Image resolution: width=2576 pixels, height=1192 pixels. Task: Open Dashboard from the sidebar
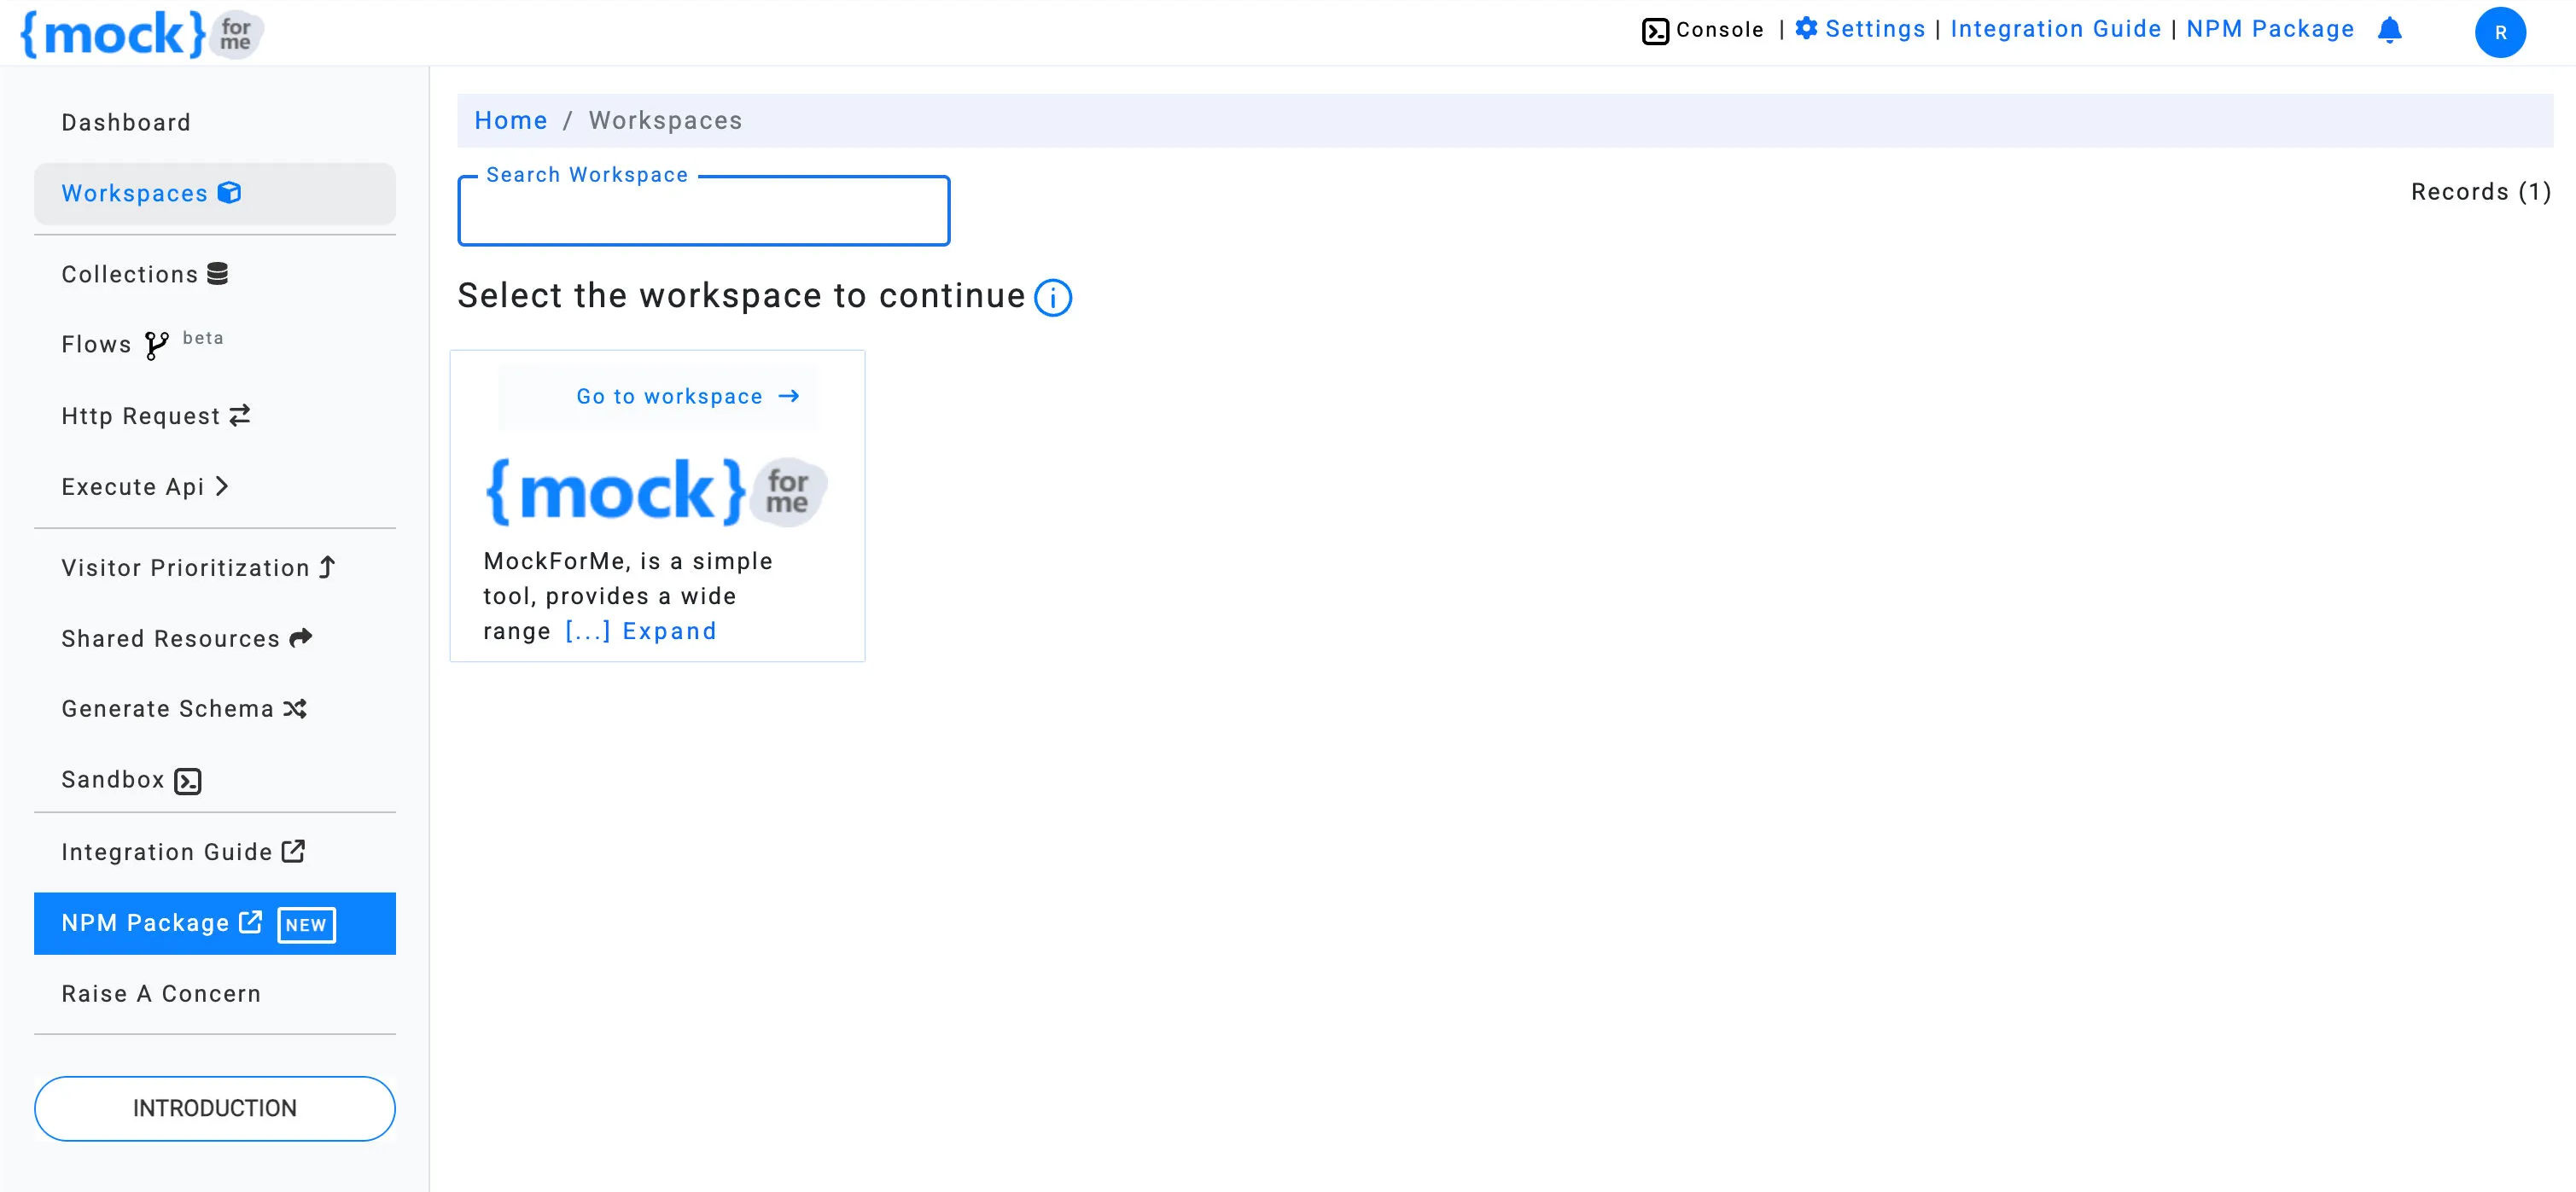(x=215, y=122)
